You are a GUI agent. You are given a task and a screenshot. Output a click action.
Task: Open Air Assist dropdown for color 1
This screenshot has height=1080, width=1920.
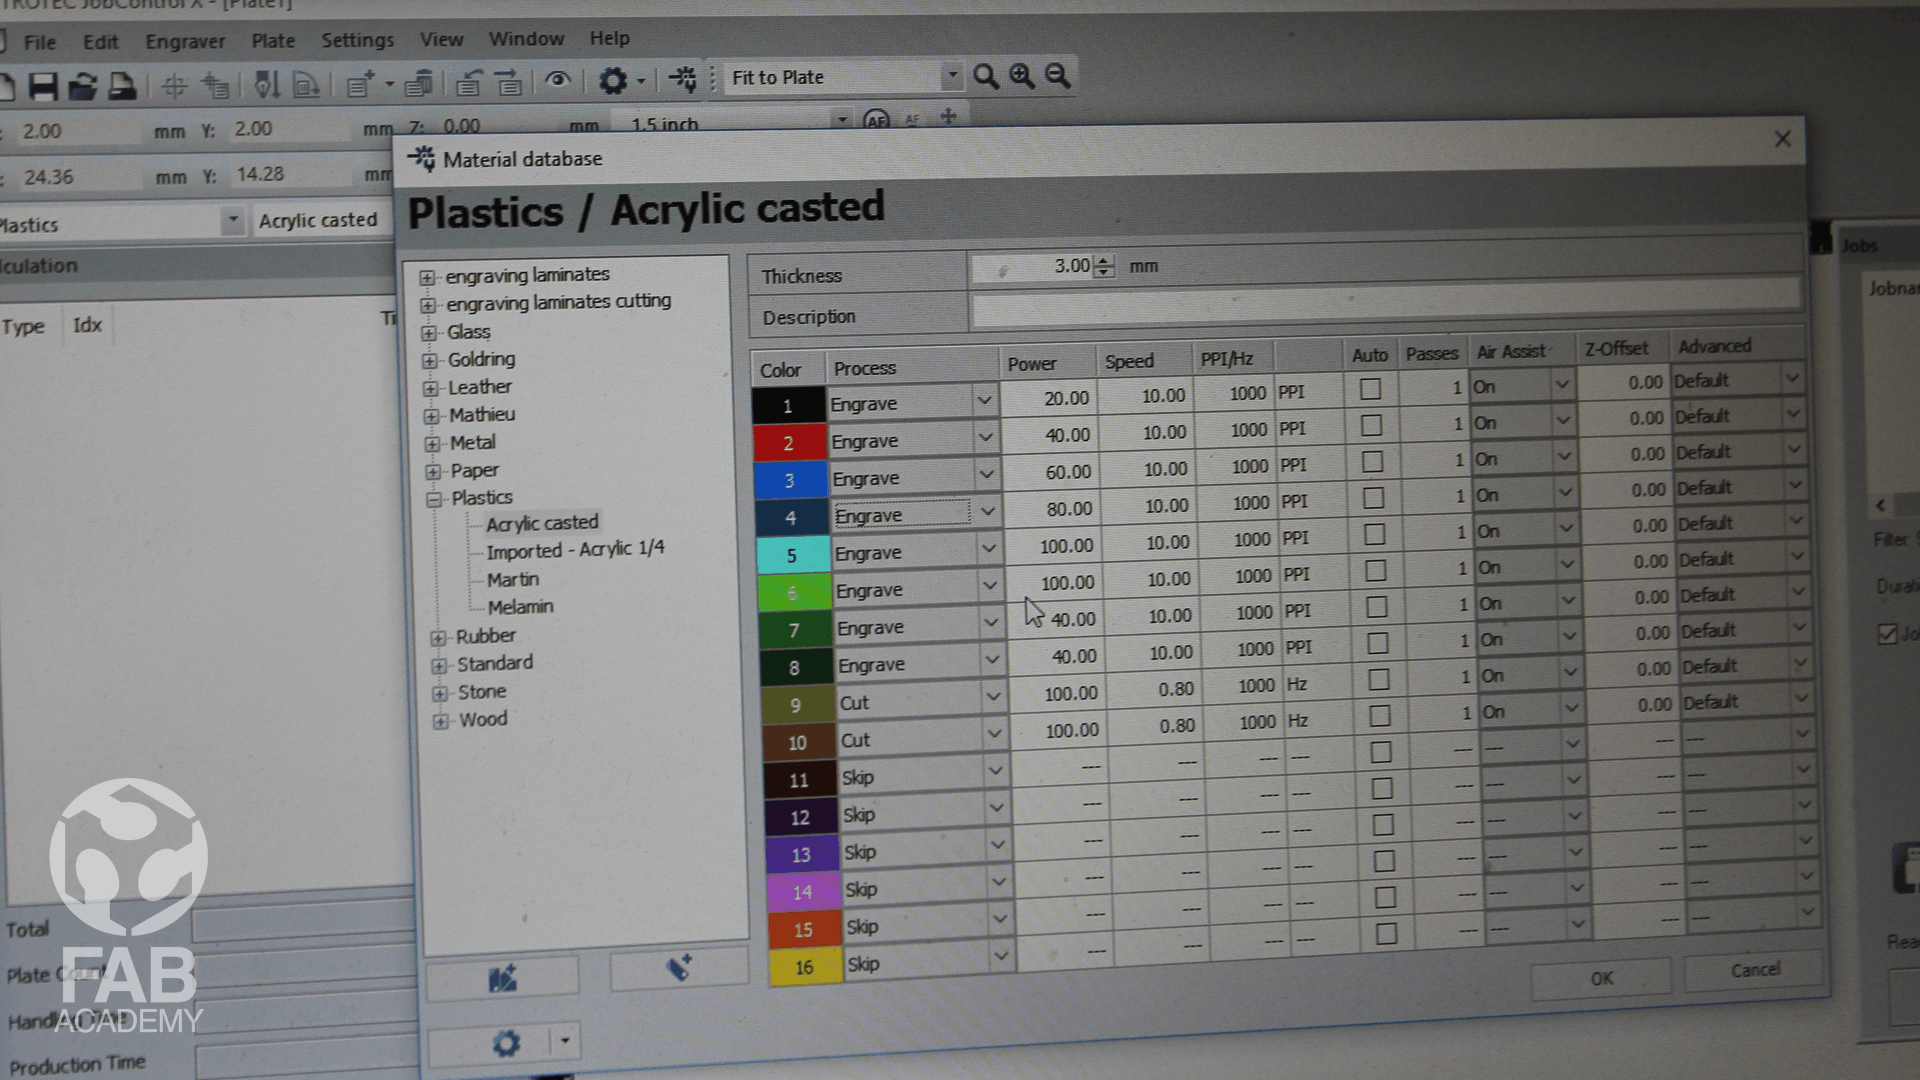tap(1562, 385)
